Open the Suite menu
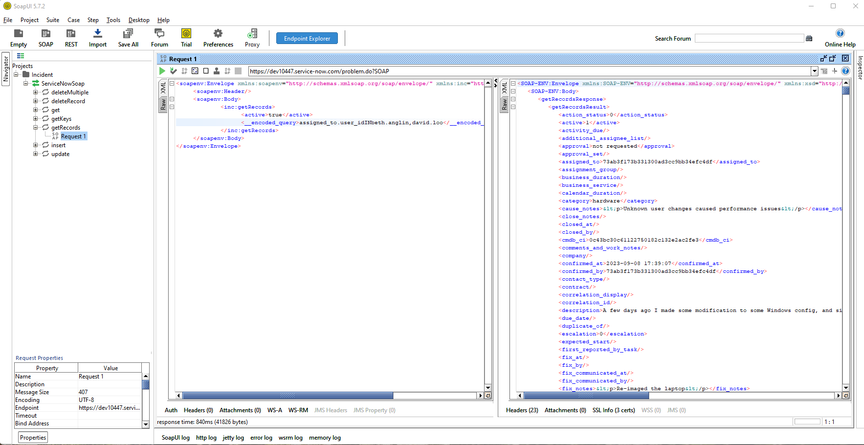Image resolution: width=864 pixels, height=445 pixels. coord(53,20)
